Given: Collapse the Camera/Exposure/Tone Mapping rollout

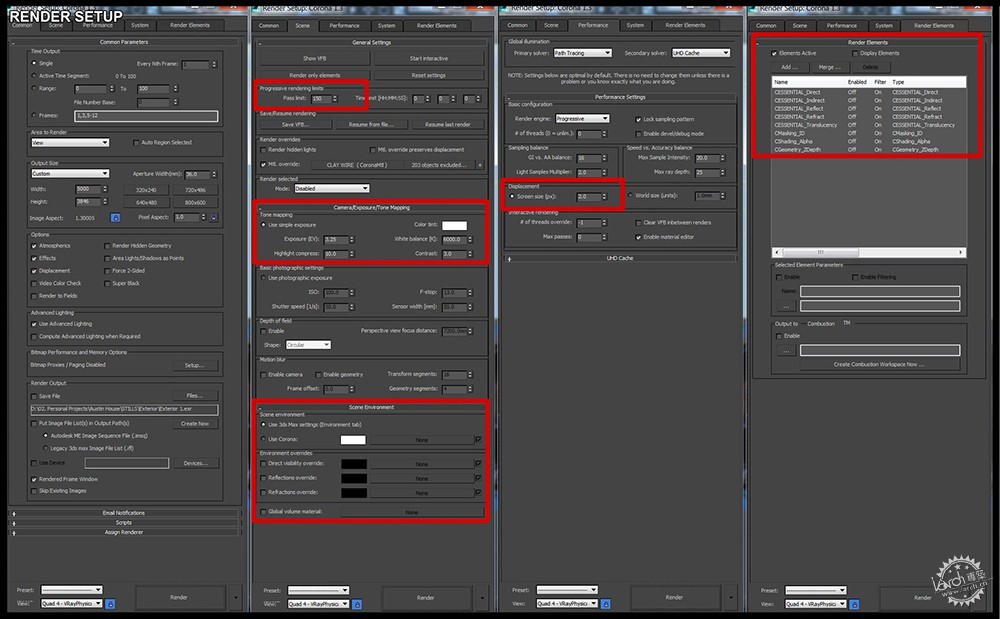Looking at the screenshot, I should pos(371,207).
